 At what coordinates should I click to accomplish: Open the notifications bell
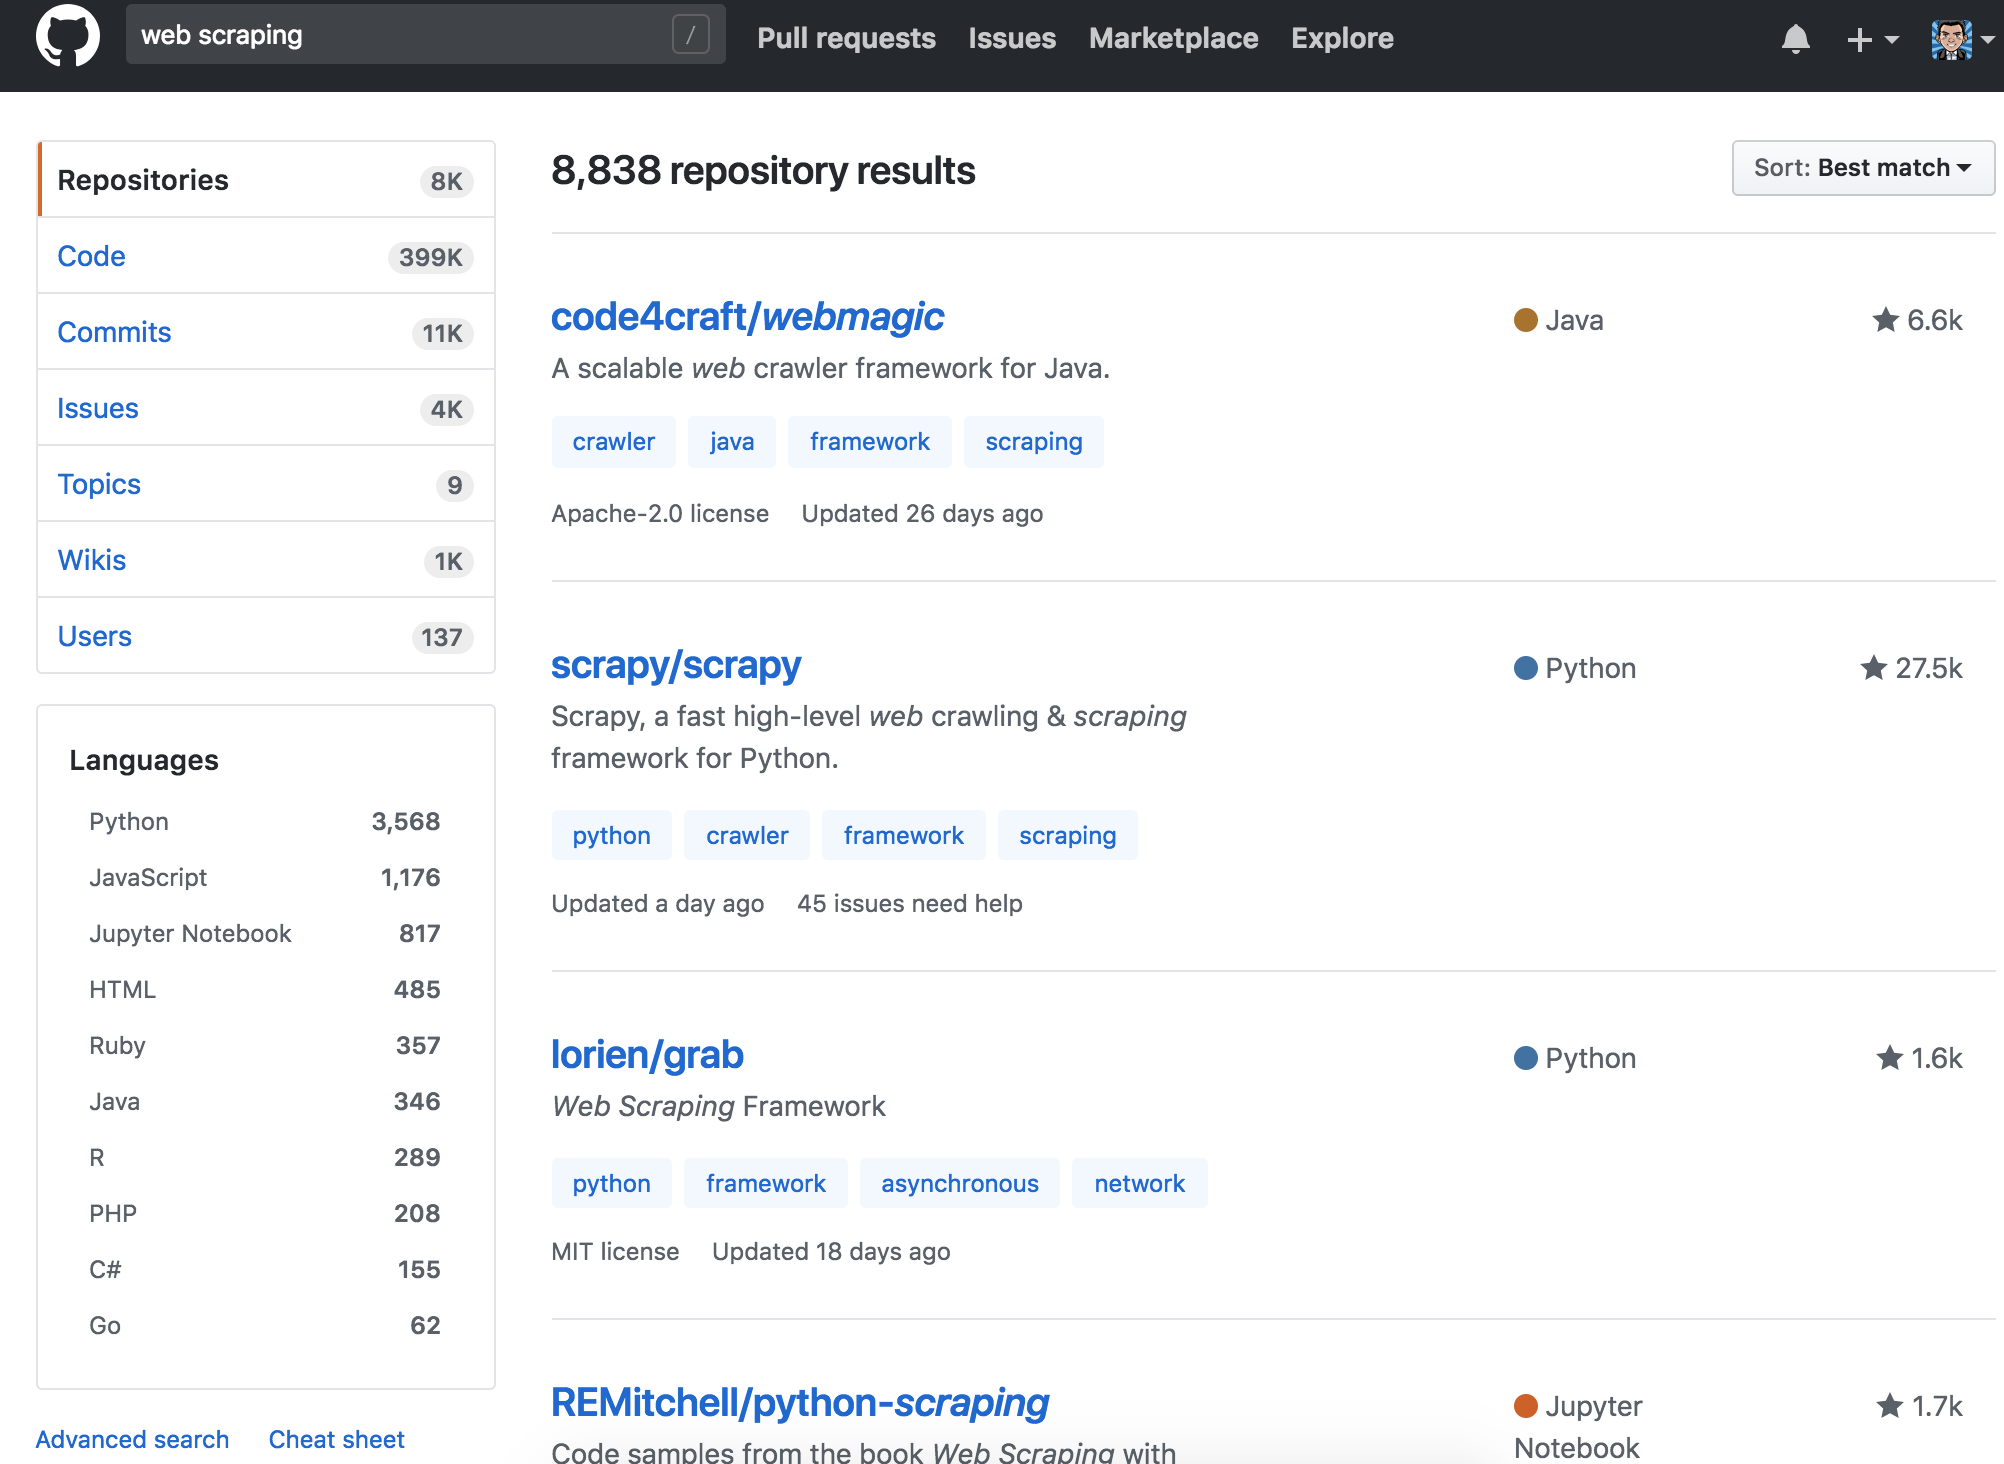pos(1795,39)
